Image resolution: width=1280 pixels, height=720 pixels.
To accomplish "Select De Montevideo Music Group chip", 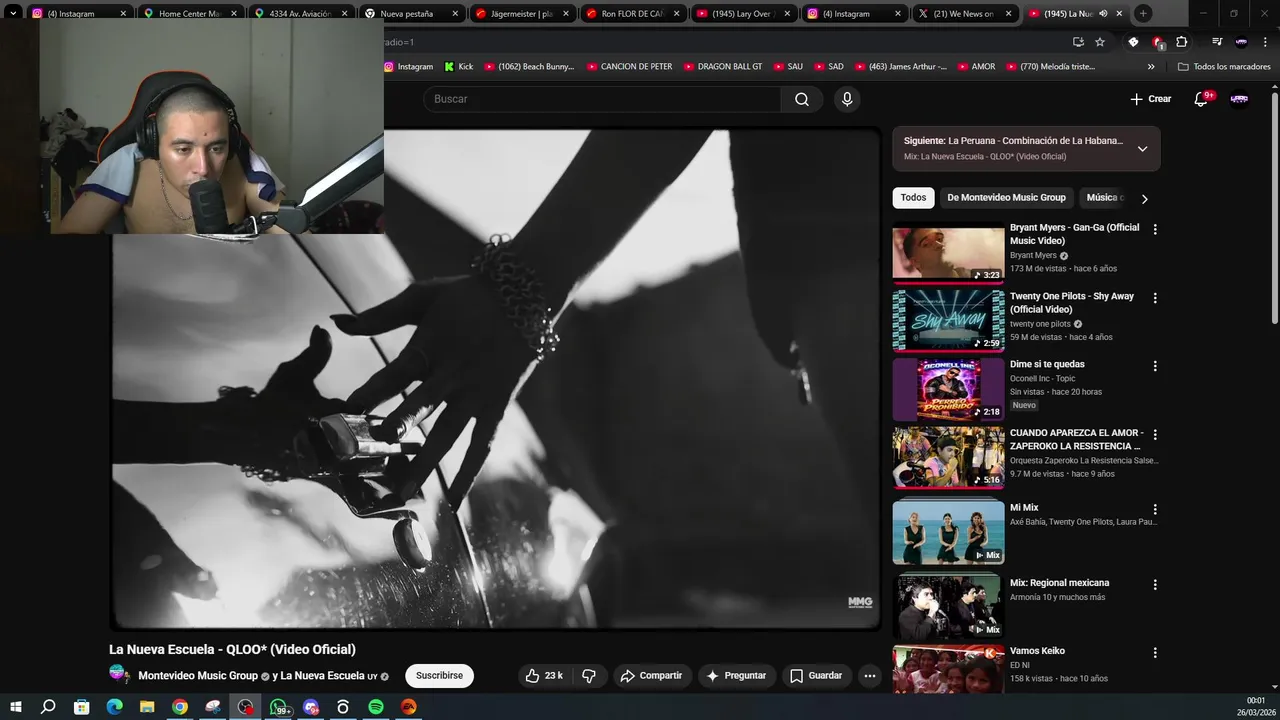I will (1006, 198).
